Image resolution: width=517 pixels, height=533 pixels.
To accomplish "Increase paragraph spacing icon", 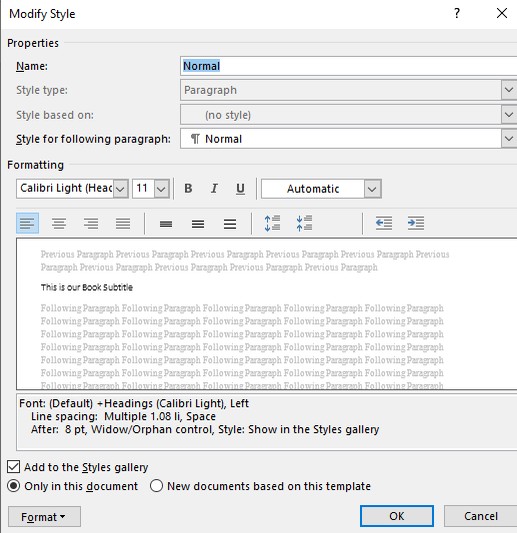I will tap(272, 223).
